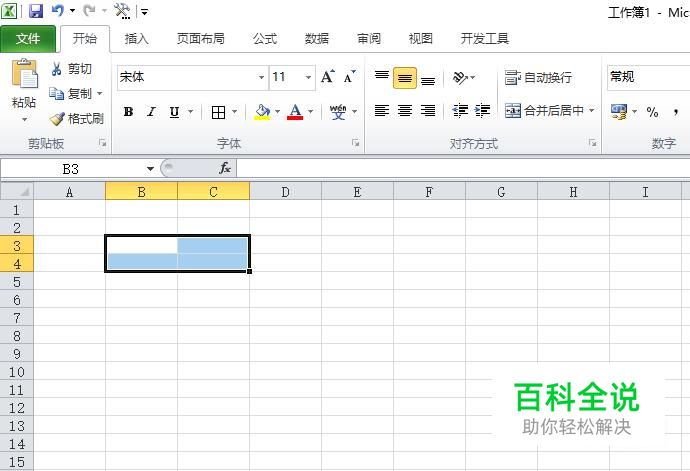690x471 pixels.
Task: Click the accounting number format icon
Action: [x=619, y=112]
